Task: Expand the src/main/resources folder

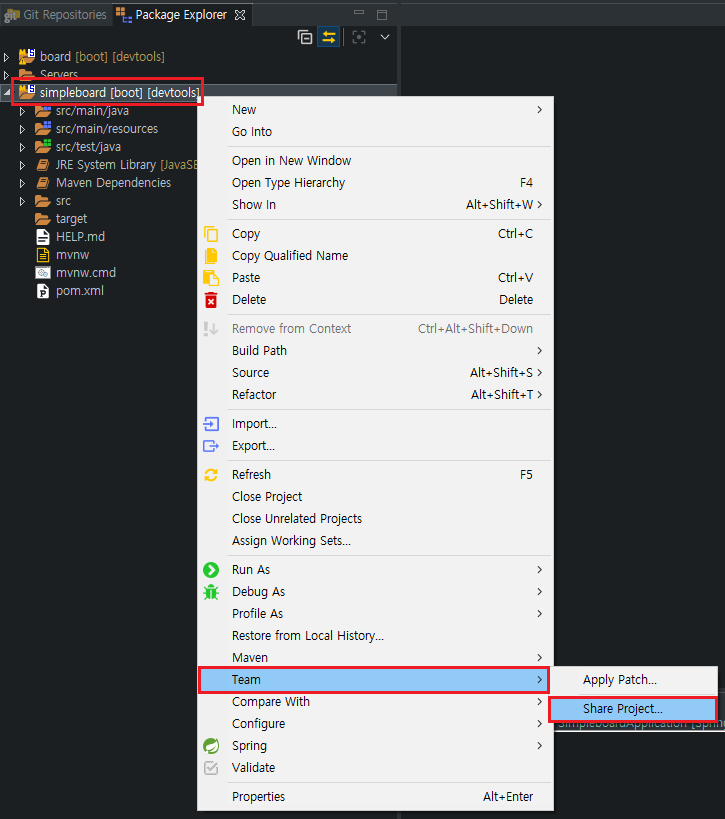Action: pos(22,129)
